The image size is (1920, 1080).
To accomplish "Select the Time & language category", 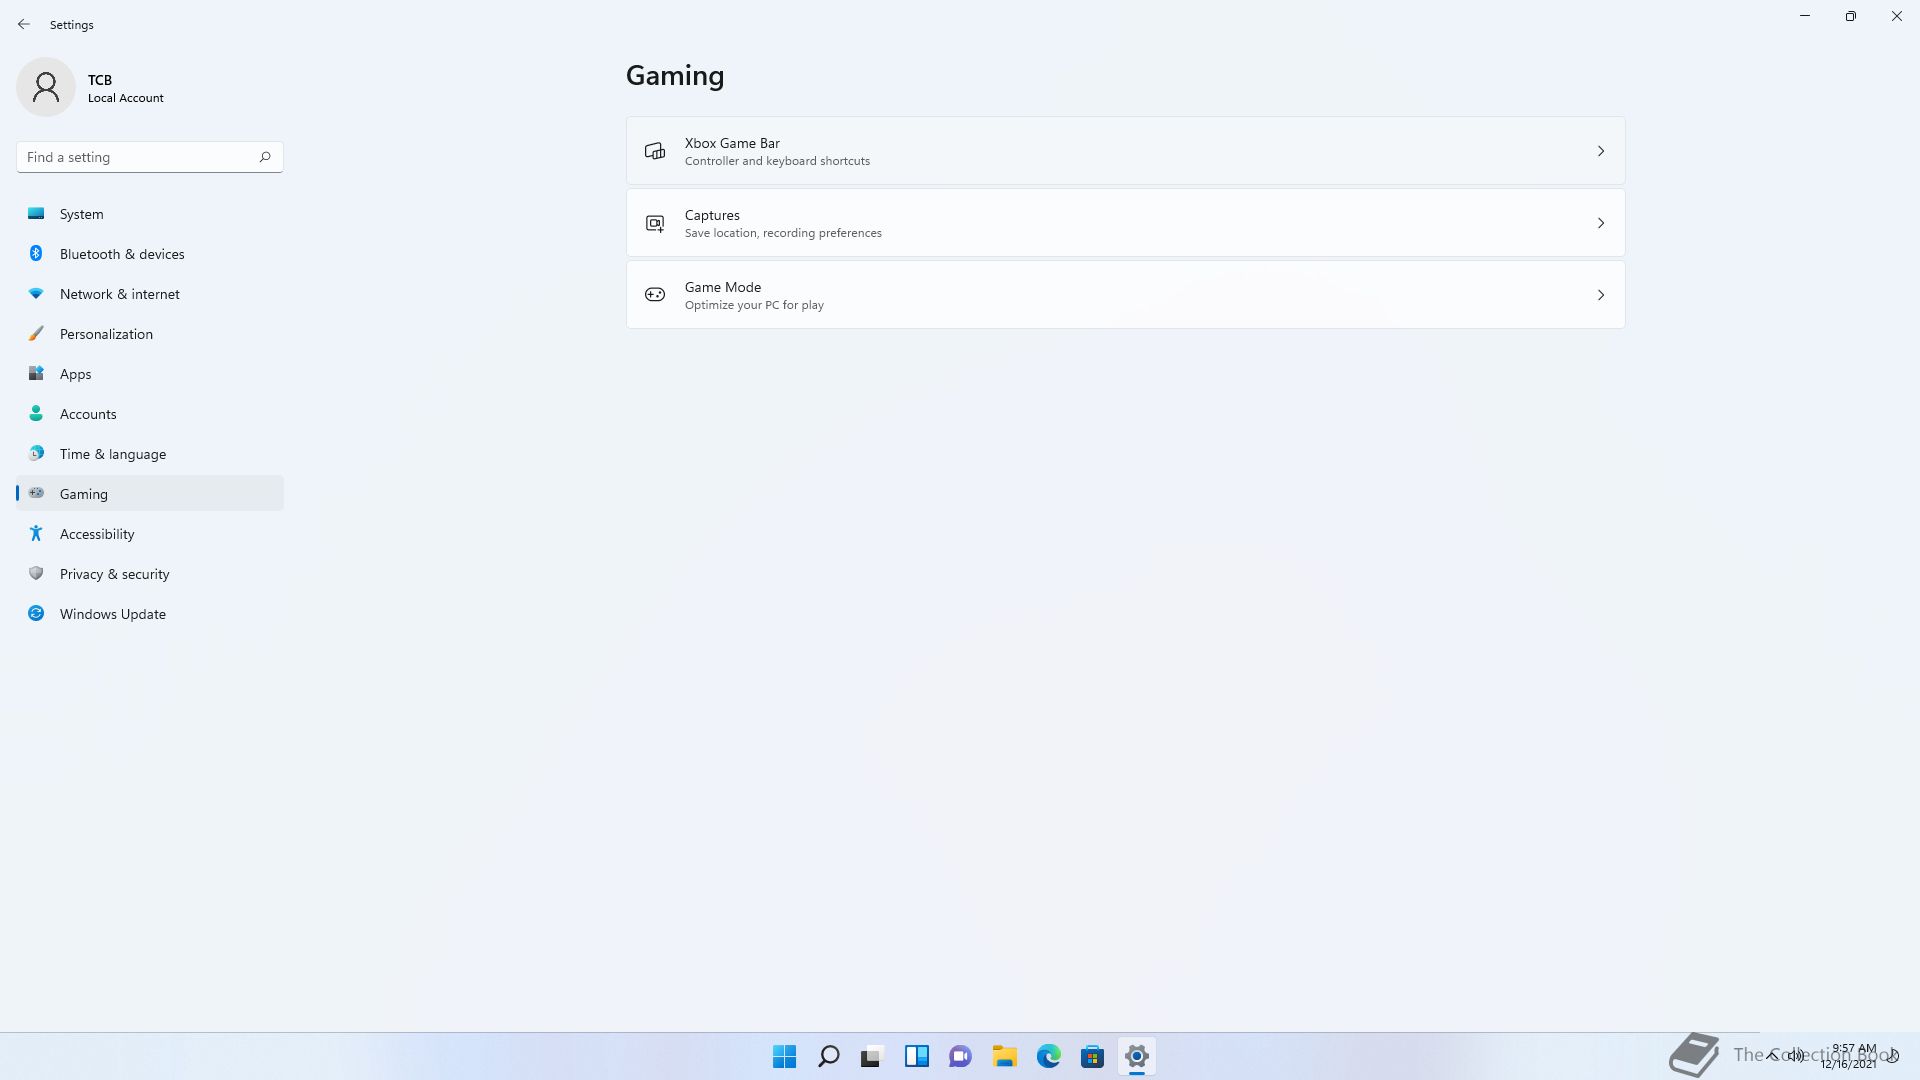I will click(113, 454).
